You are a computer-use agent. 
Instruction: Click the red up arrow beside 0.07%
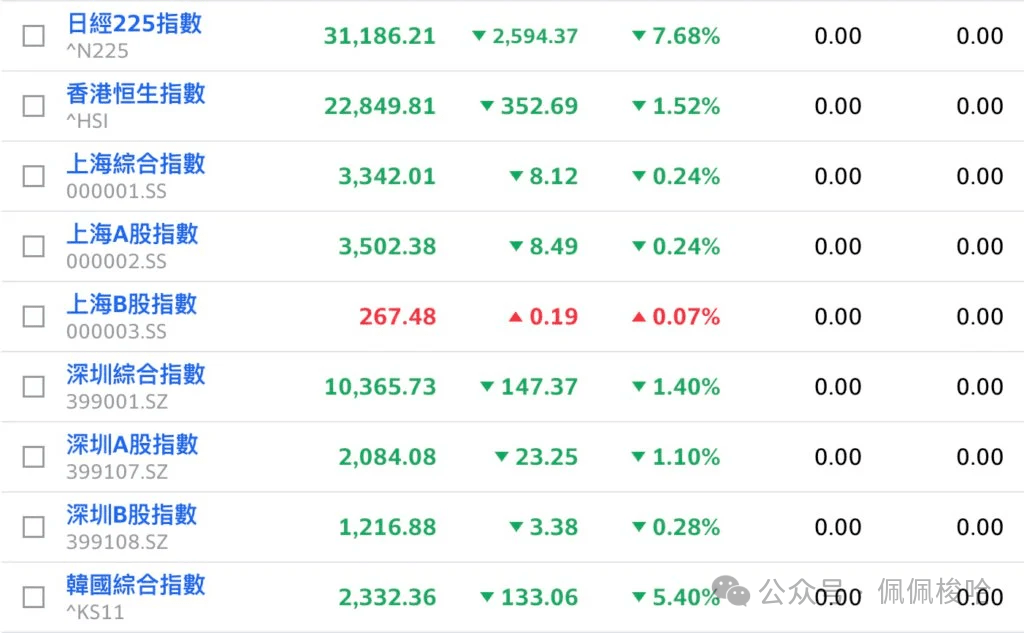(x=639, y=317)
